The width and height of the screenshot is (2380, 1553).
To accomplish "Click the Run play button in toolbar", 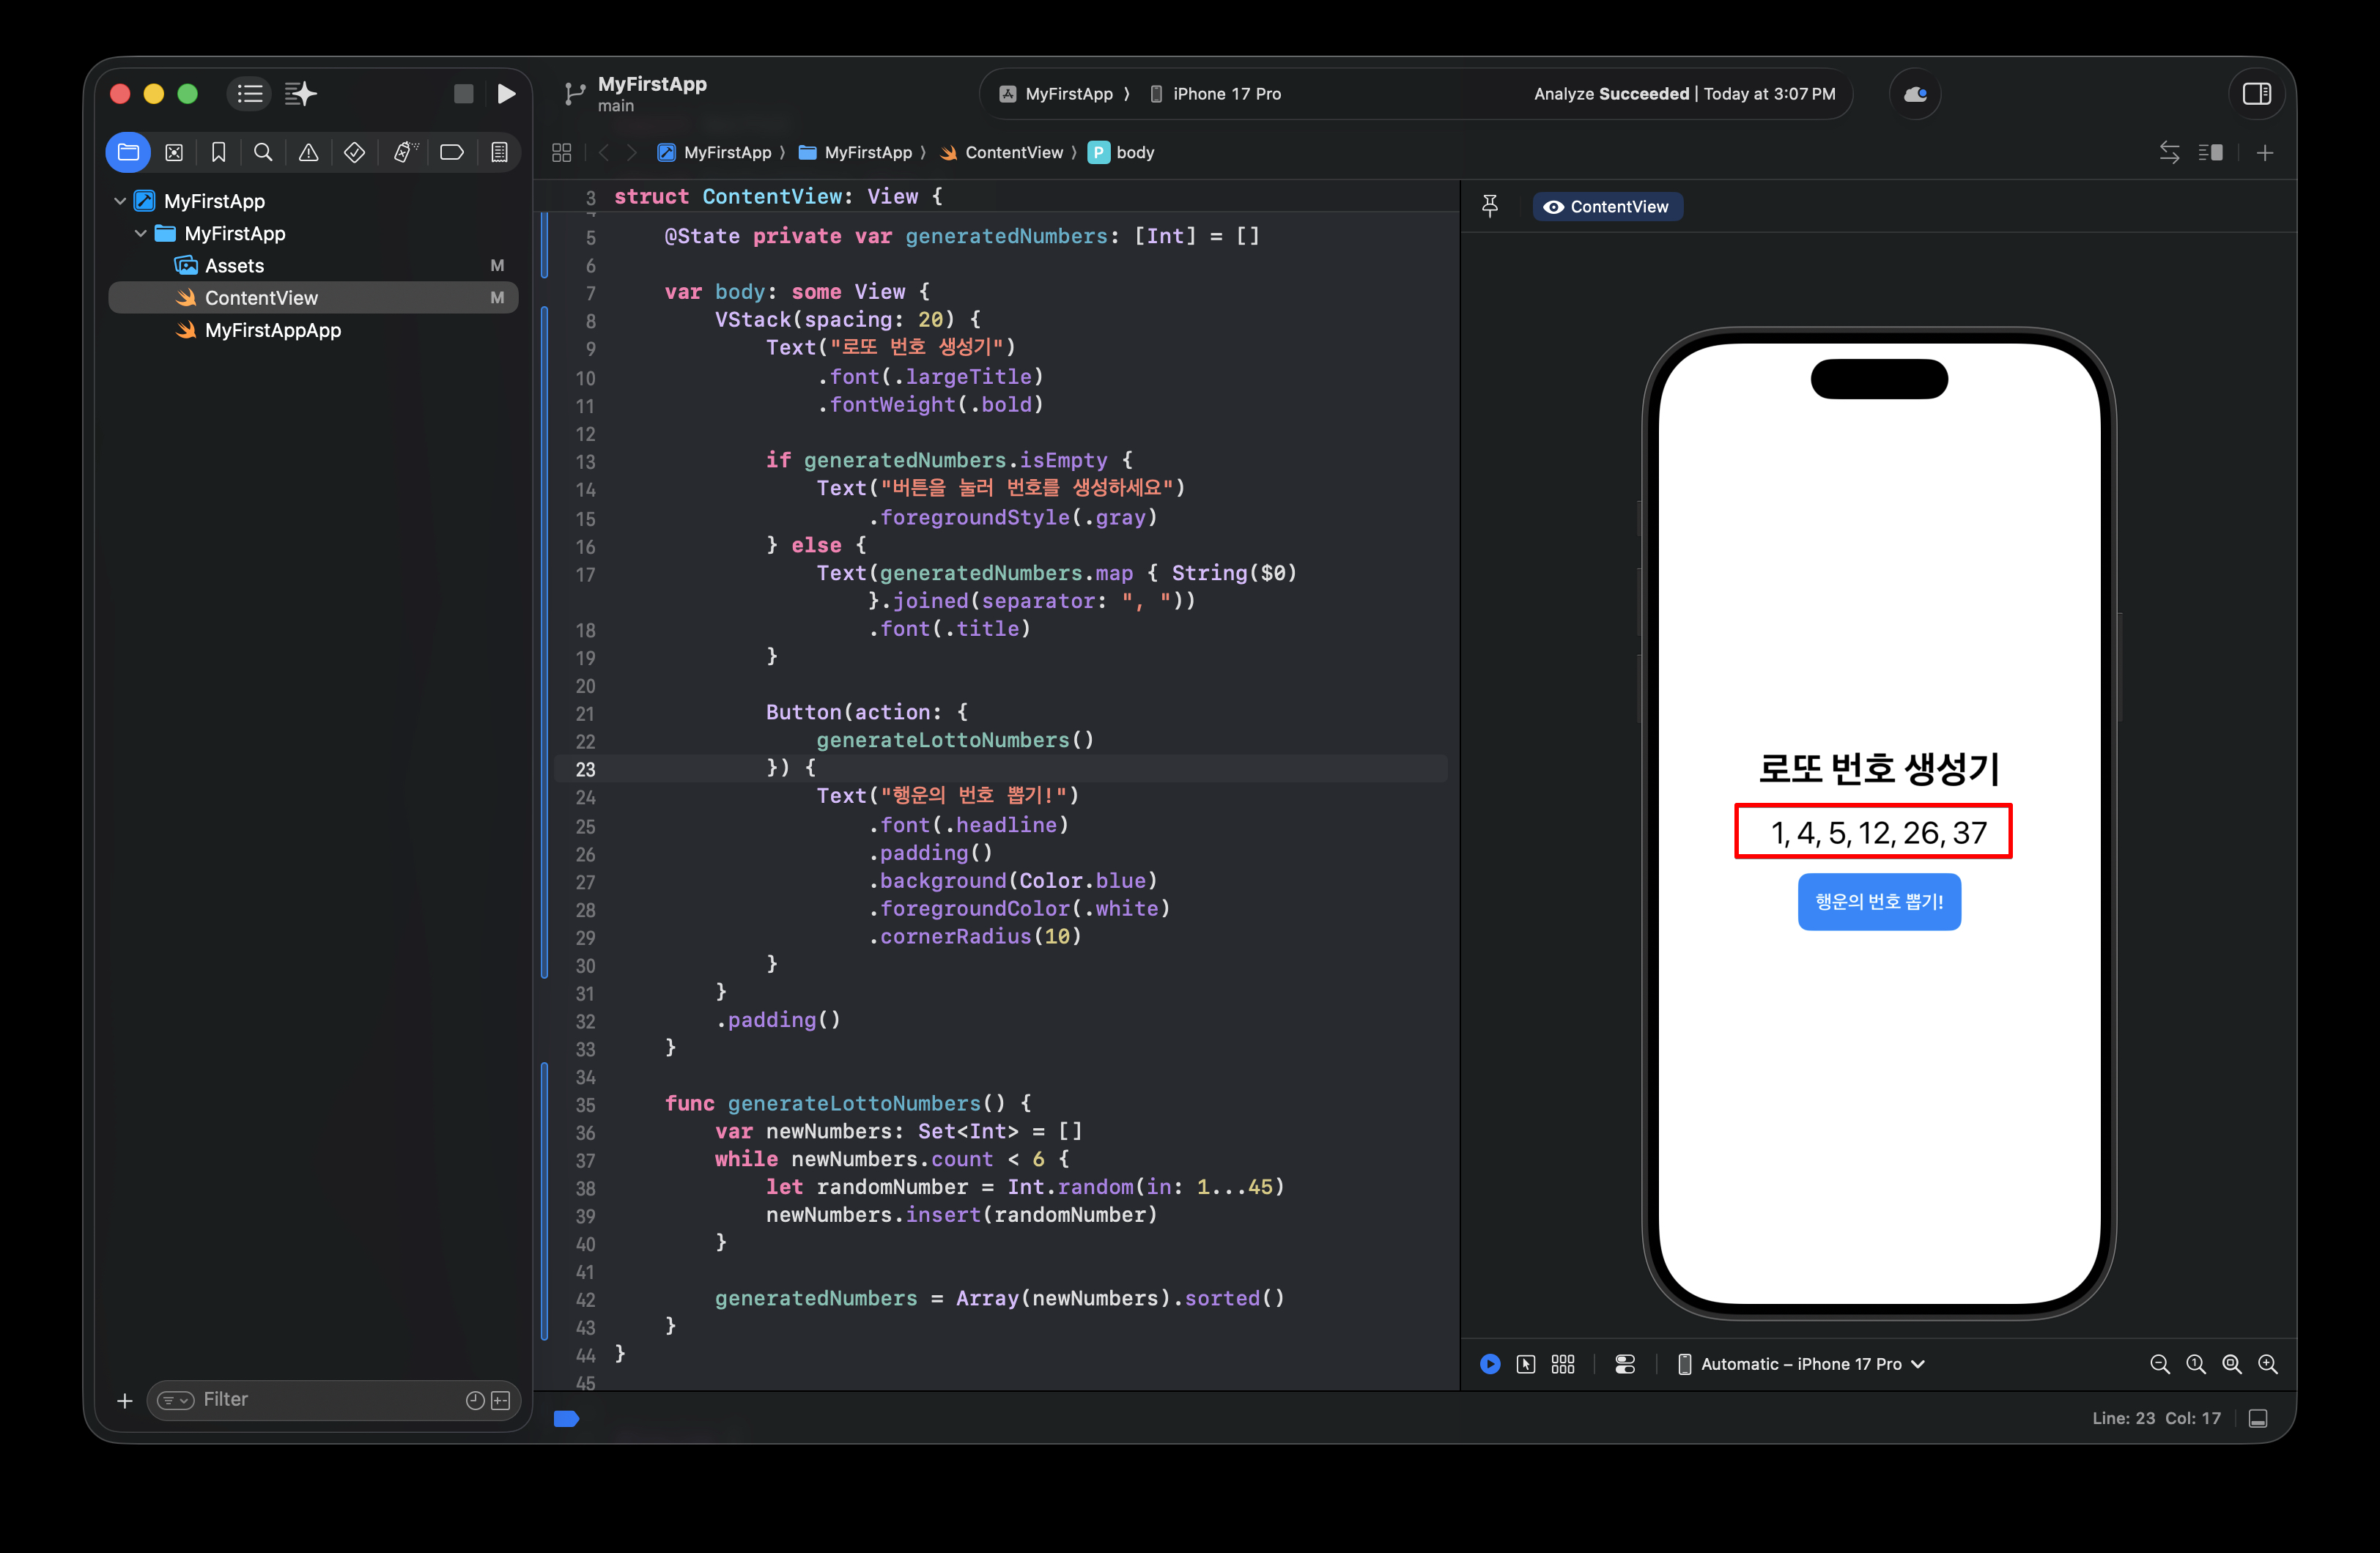I will [506, 94].
